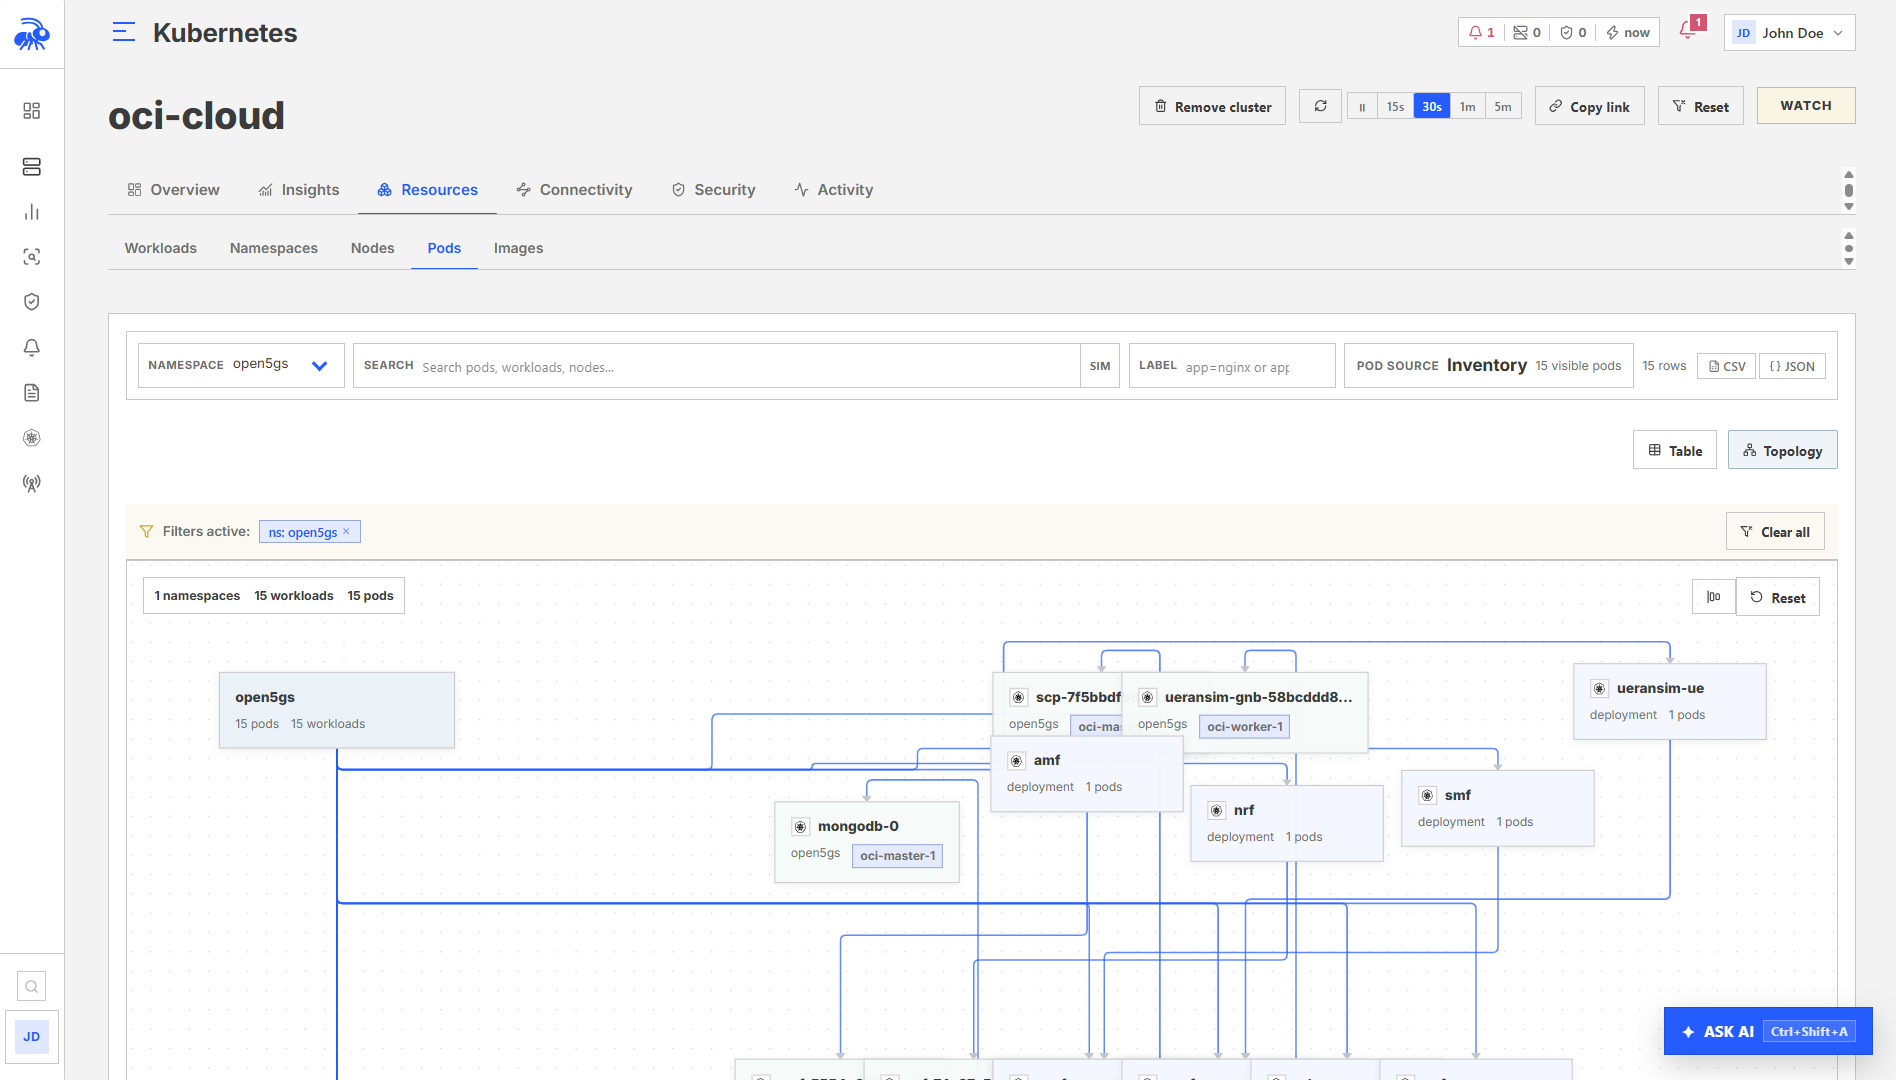1896x1080 pixels.
Task: Set refresh interval to 15s
Action: click(1395, 106)
